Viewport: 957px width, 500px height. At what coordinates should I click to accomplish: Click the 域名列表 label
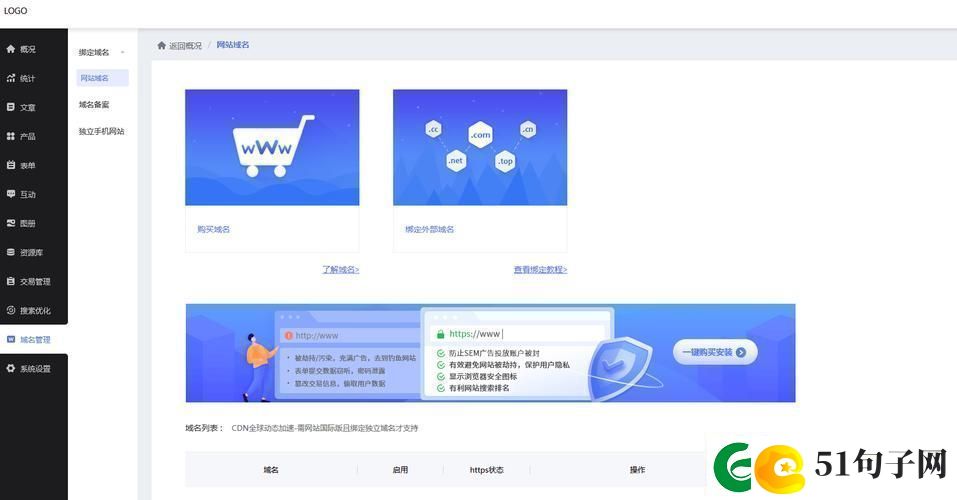coord(204,428)
